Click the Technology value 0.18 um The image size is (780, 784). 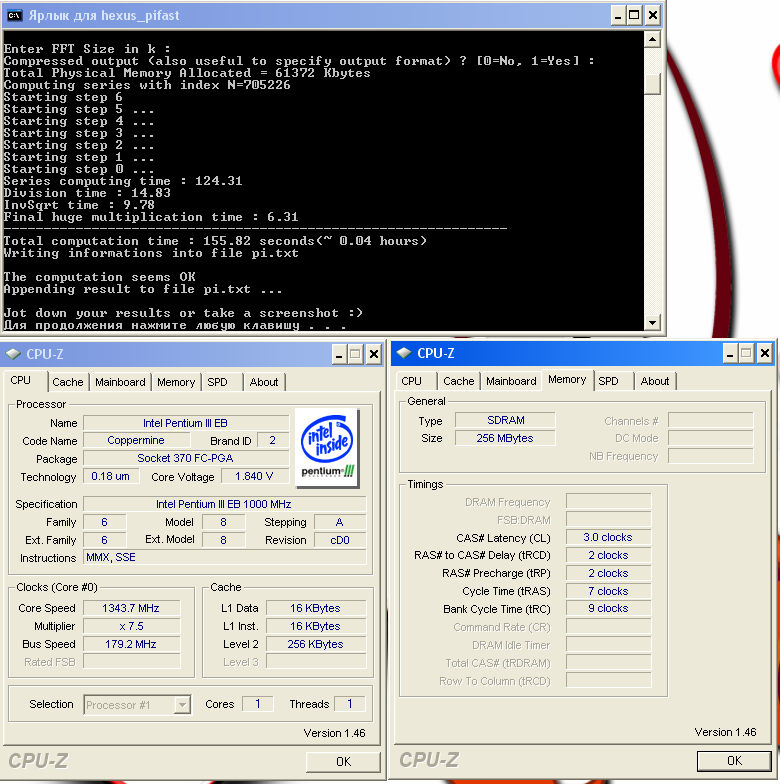pyautogui.click(x=110, y=476)
